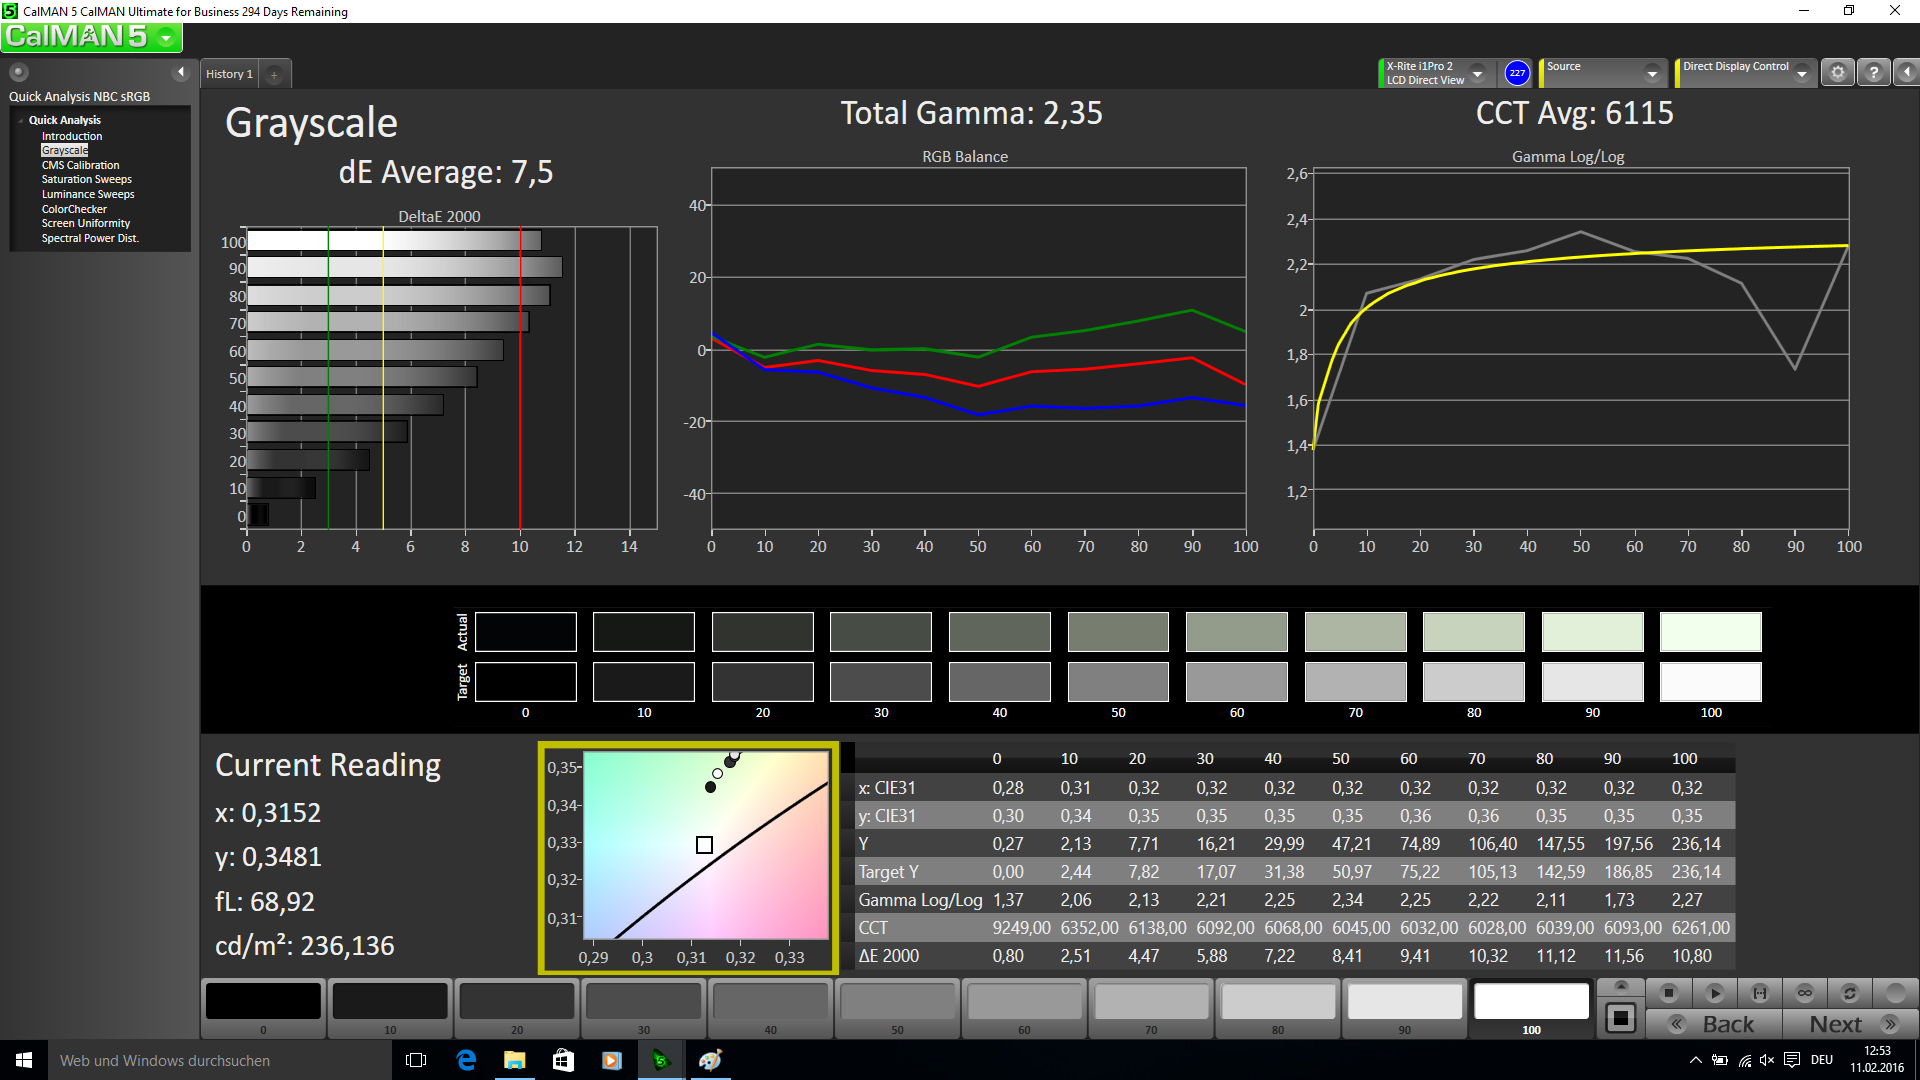The height and width of the screenshot is (1080, 1920).
Task: Add a new history tab with plus
Action: point(274,74)
